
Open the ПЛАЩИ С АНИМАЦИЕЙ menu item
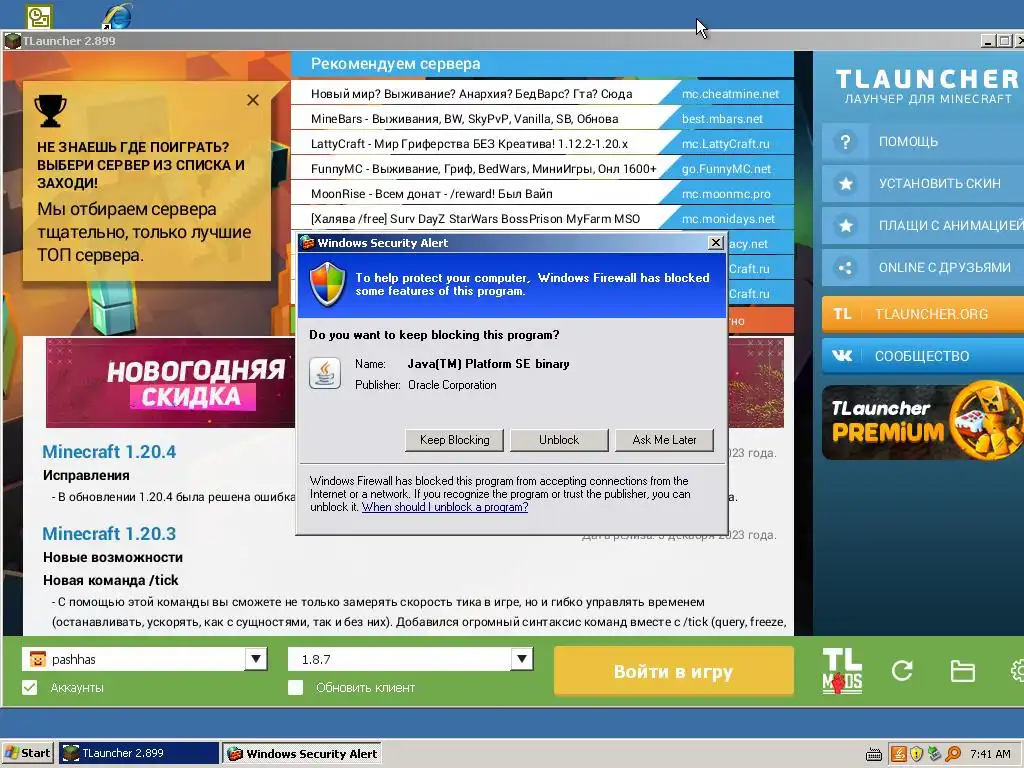[x=923, y=225]
